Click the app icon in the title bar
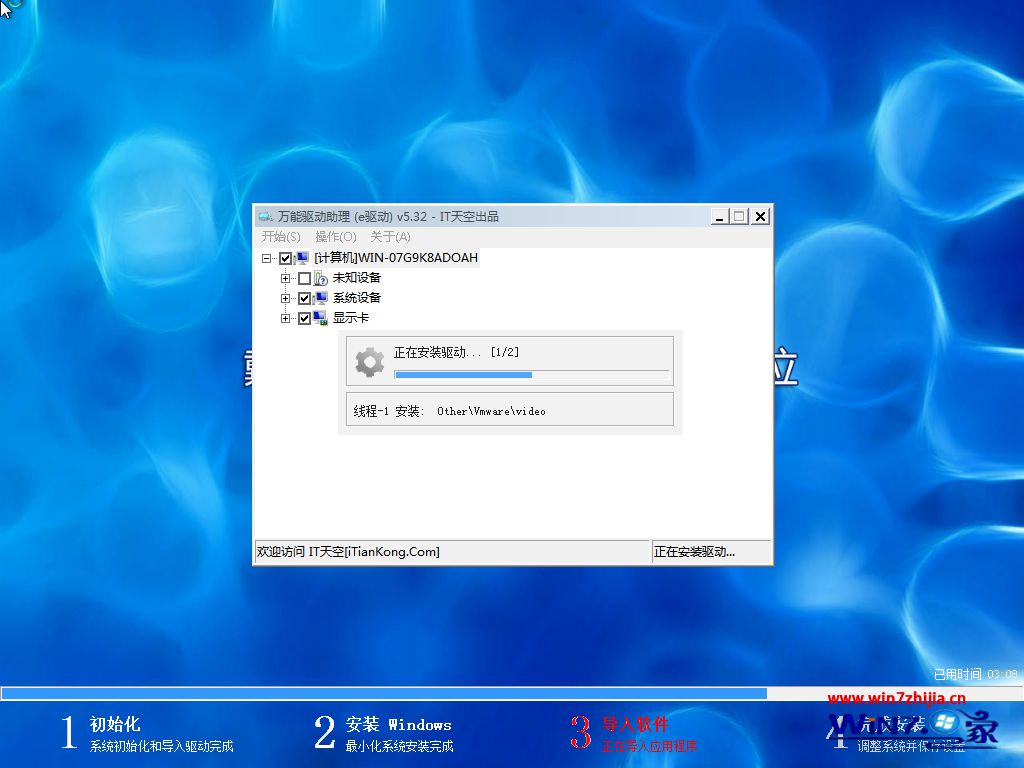This screenshot has height=768, width=1024. [x=265, y=216]
